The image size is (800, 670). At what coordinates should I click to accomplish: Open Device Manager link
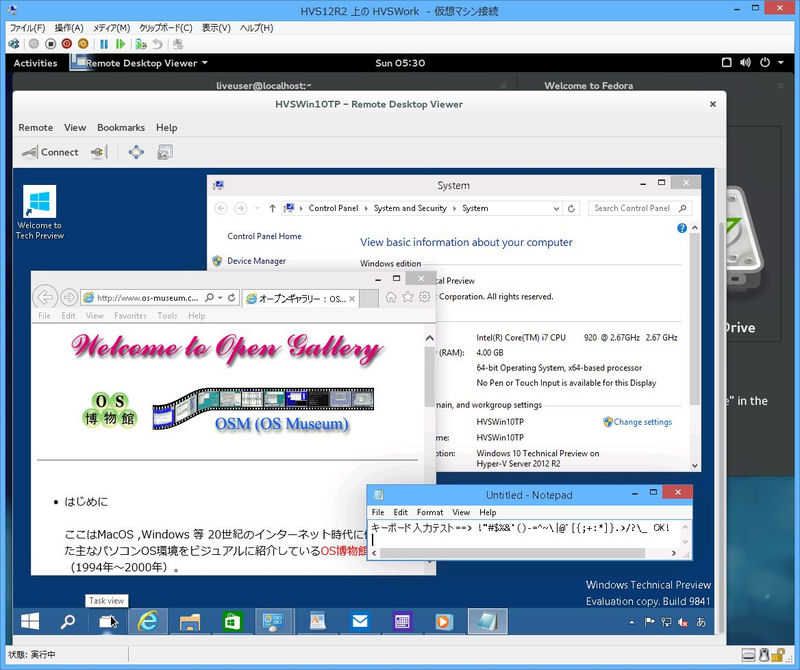click(256, 261)
